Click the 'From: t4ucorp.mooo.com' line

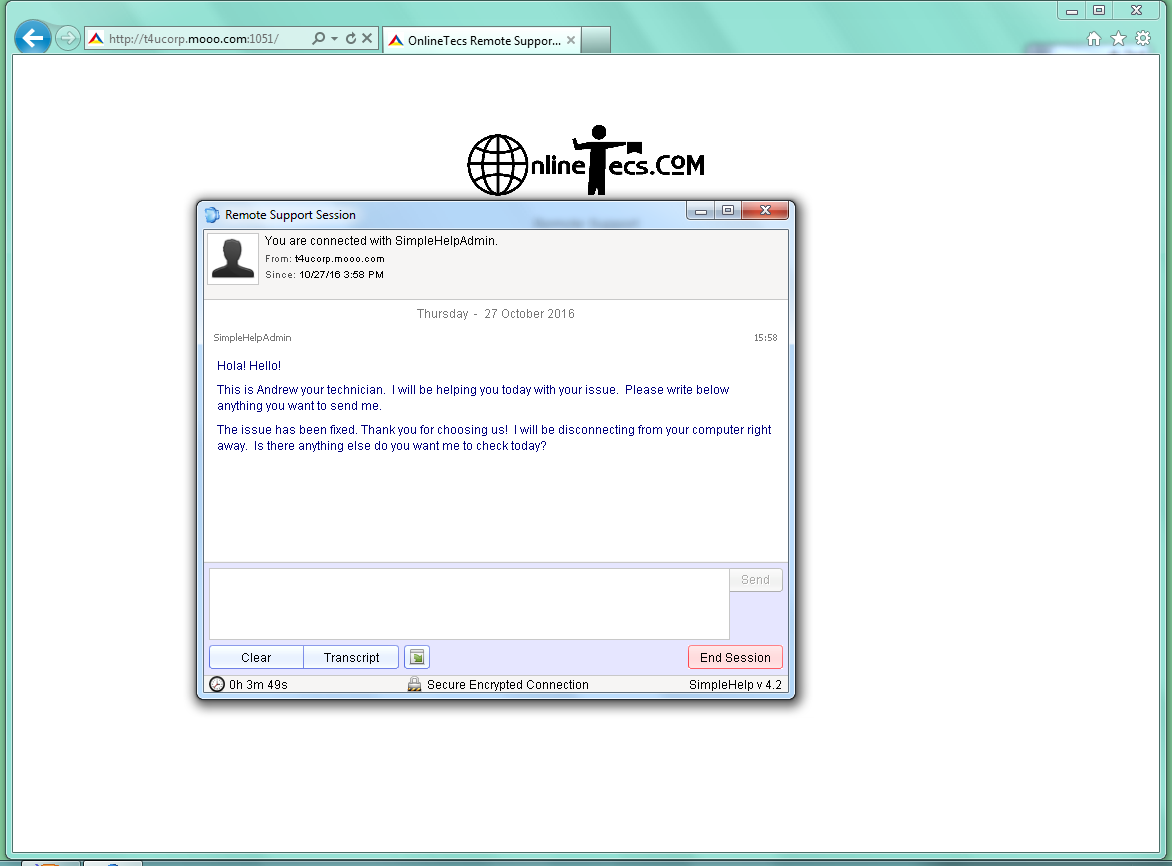click(x=324, y=259)
